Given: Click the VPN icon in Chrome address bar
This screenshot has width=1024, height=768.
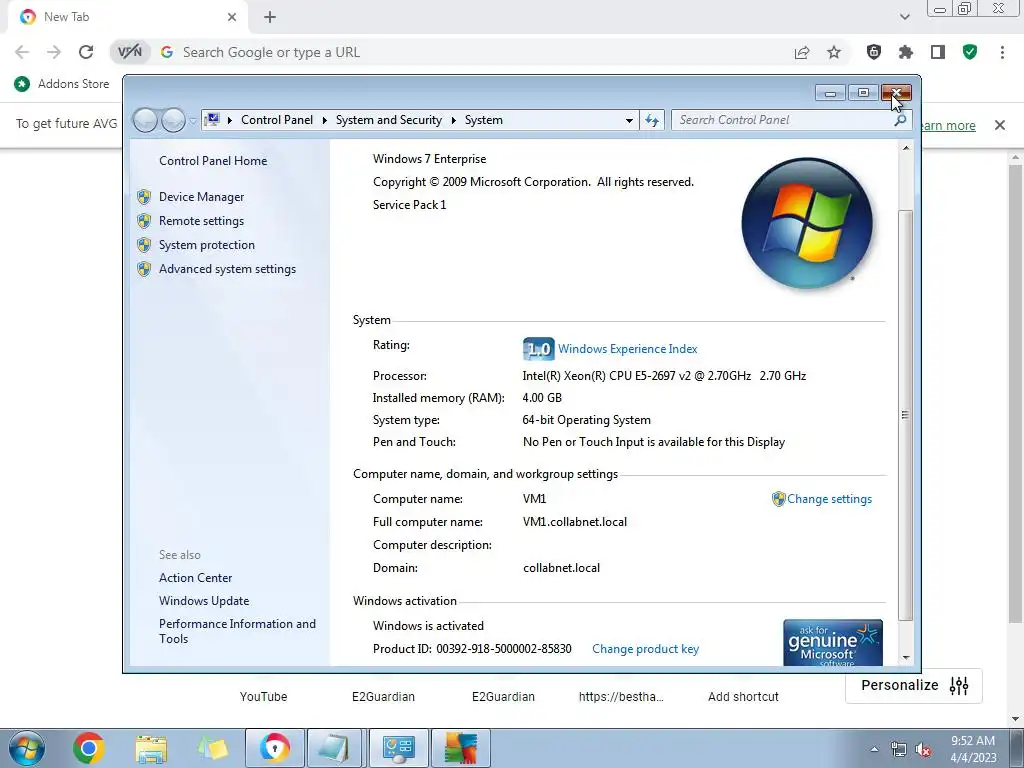Looking at the screenshot, I should pyautogui.click(x=129, y=52).
